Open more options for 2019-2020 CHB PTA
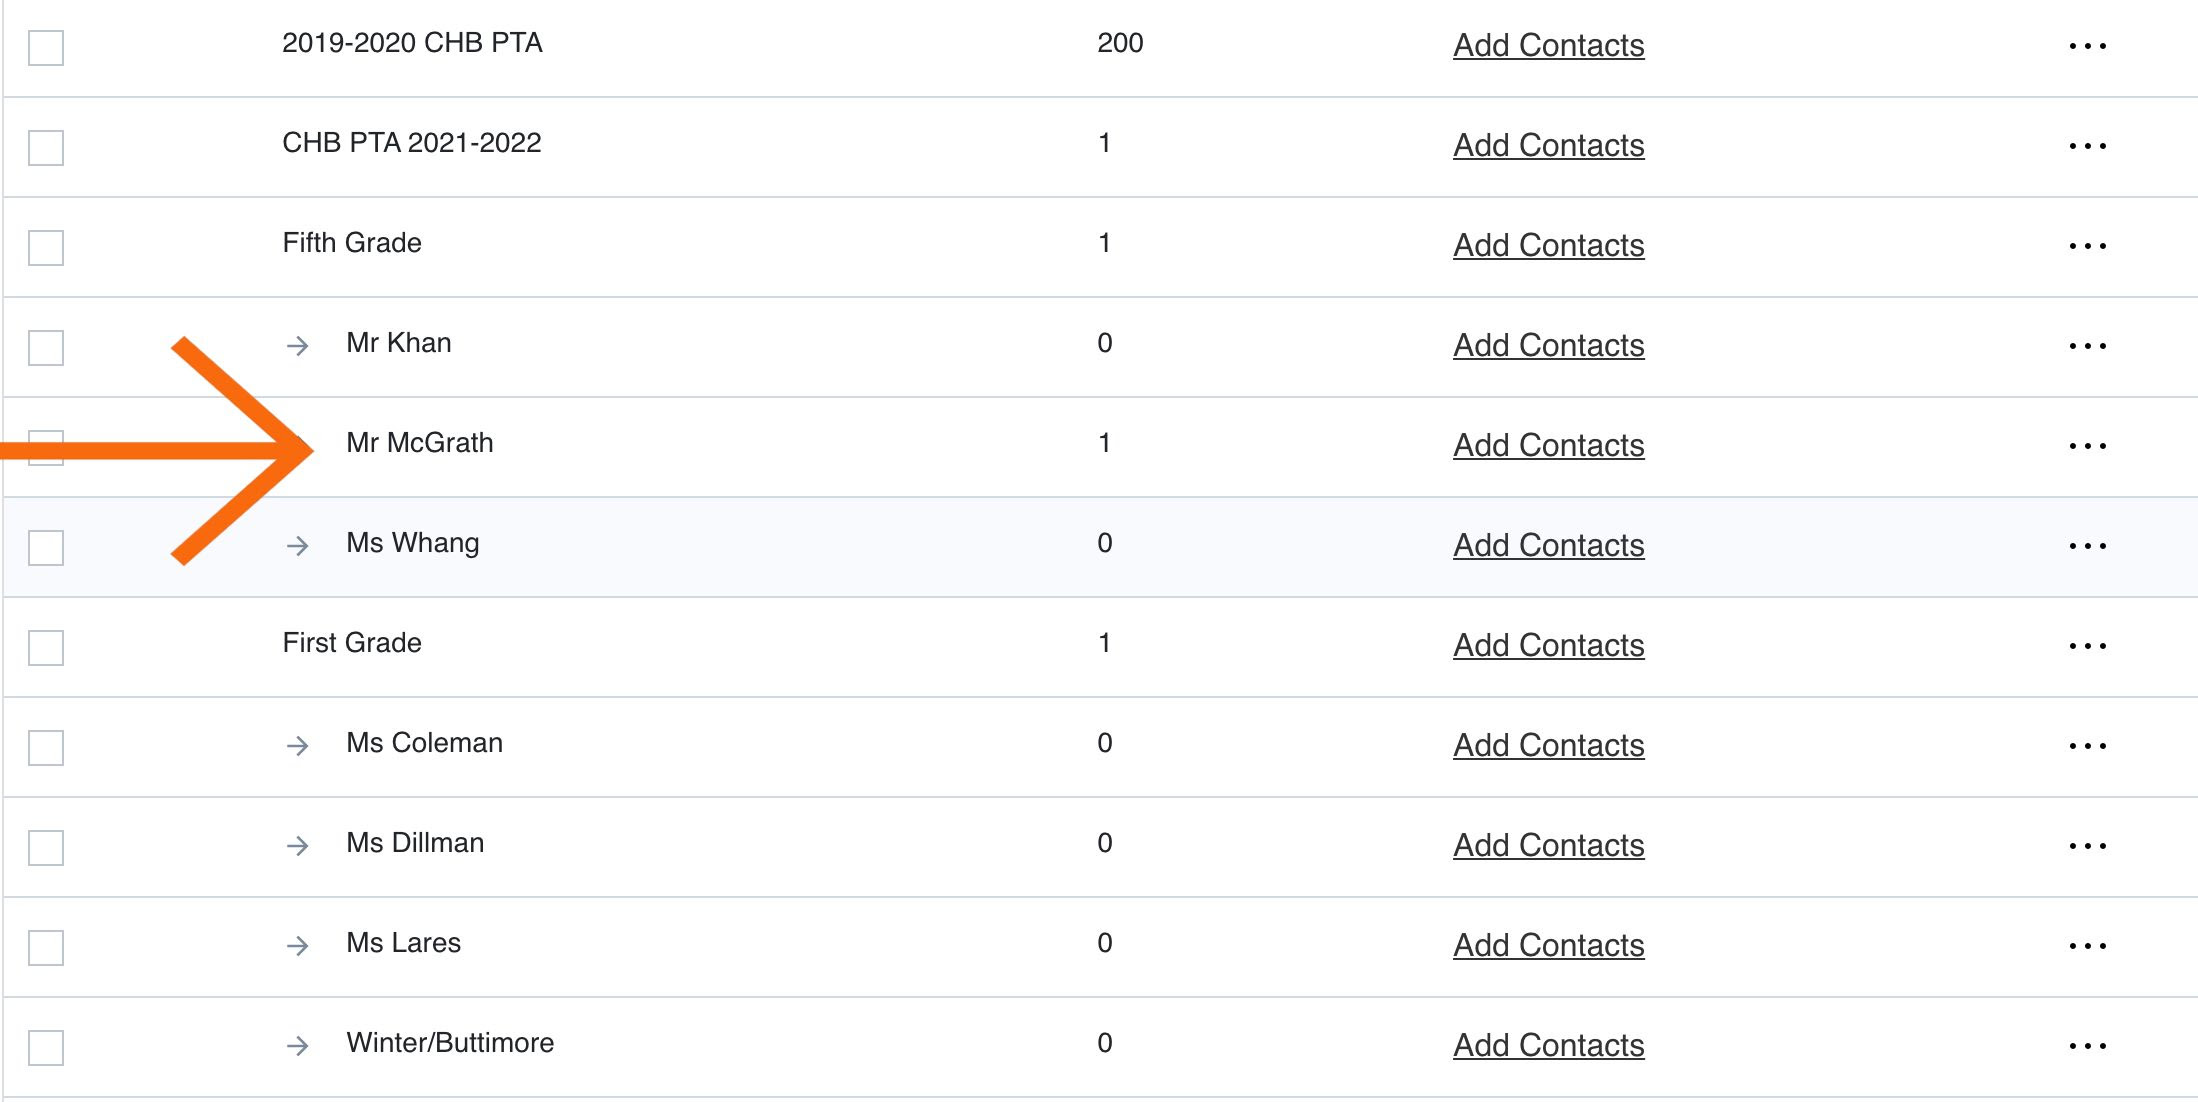Viewport: 2198px width, 1102px height. point(2087,46)
